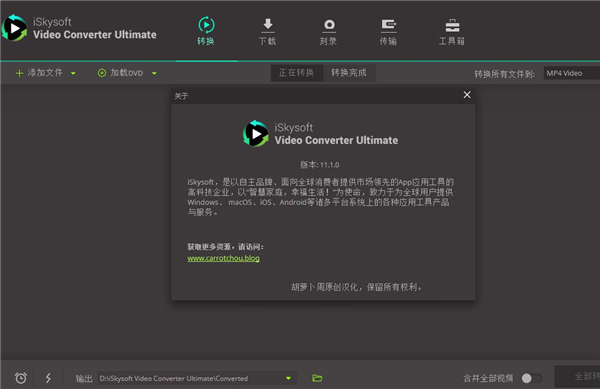Click the 获取更多资源 label text

(x=225, y=247)
